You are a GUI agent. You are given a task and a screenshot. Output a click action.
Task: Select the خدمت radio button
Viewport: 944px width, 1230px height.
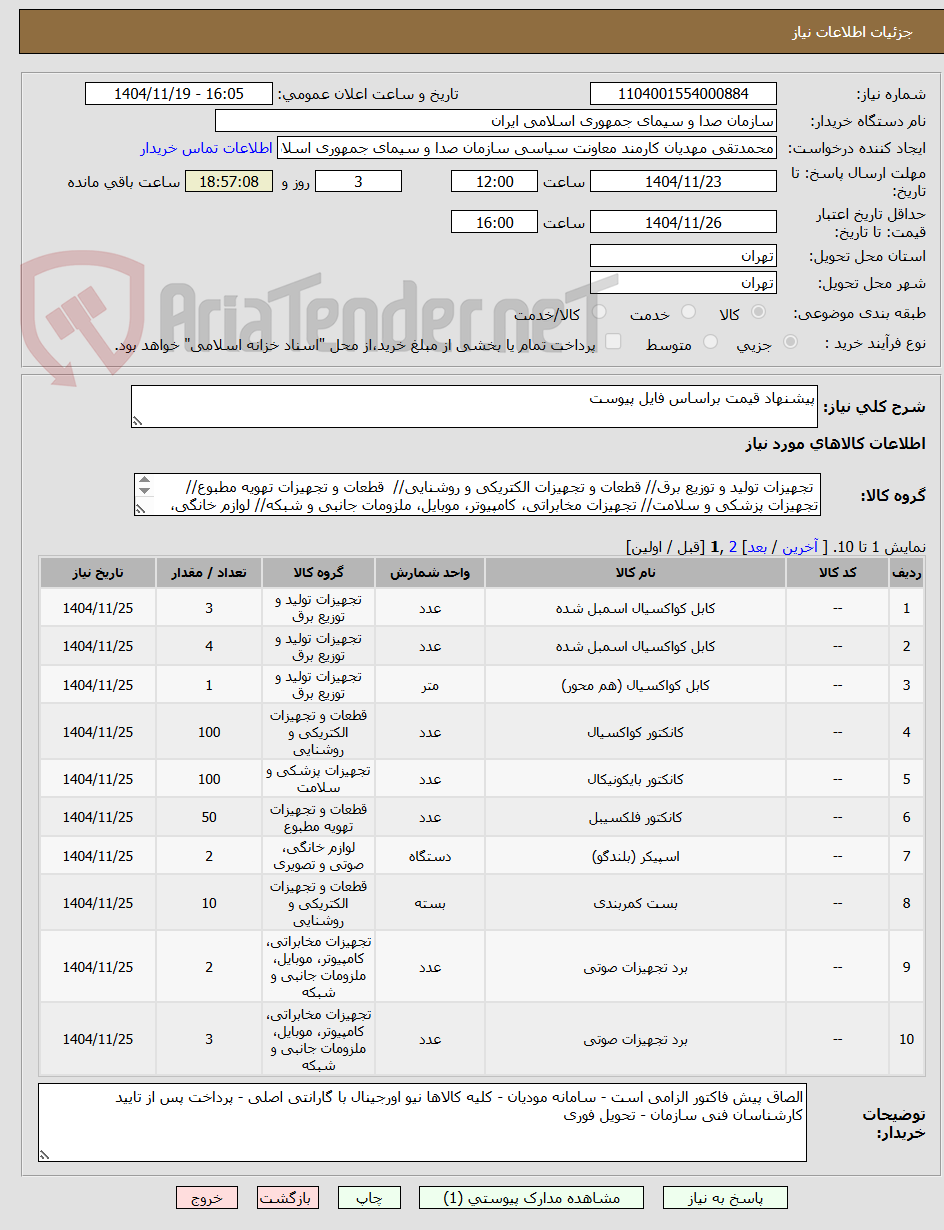[x=688, y=313]
